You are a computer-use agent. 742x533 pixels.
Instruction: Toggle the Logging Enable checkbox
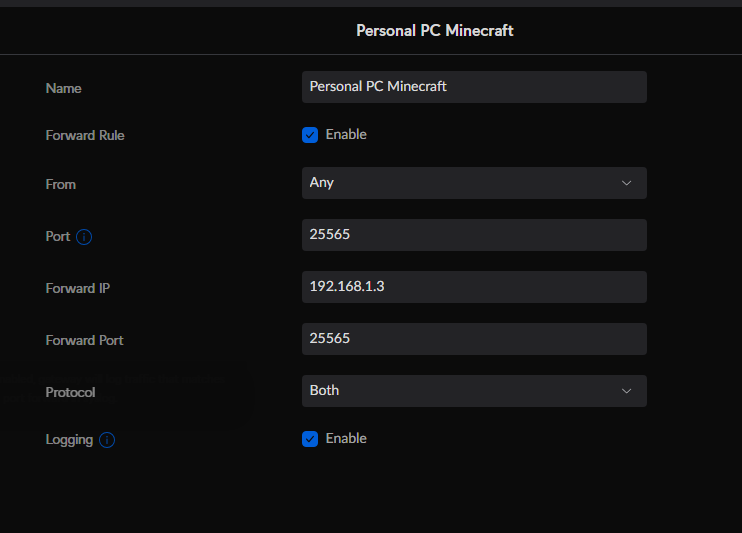[x=310, y=439]
